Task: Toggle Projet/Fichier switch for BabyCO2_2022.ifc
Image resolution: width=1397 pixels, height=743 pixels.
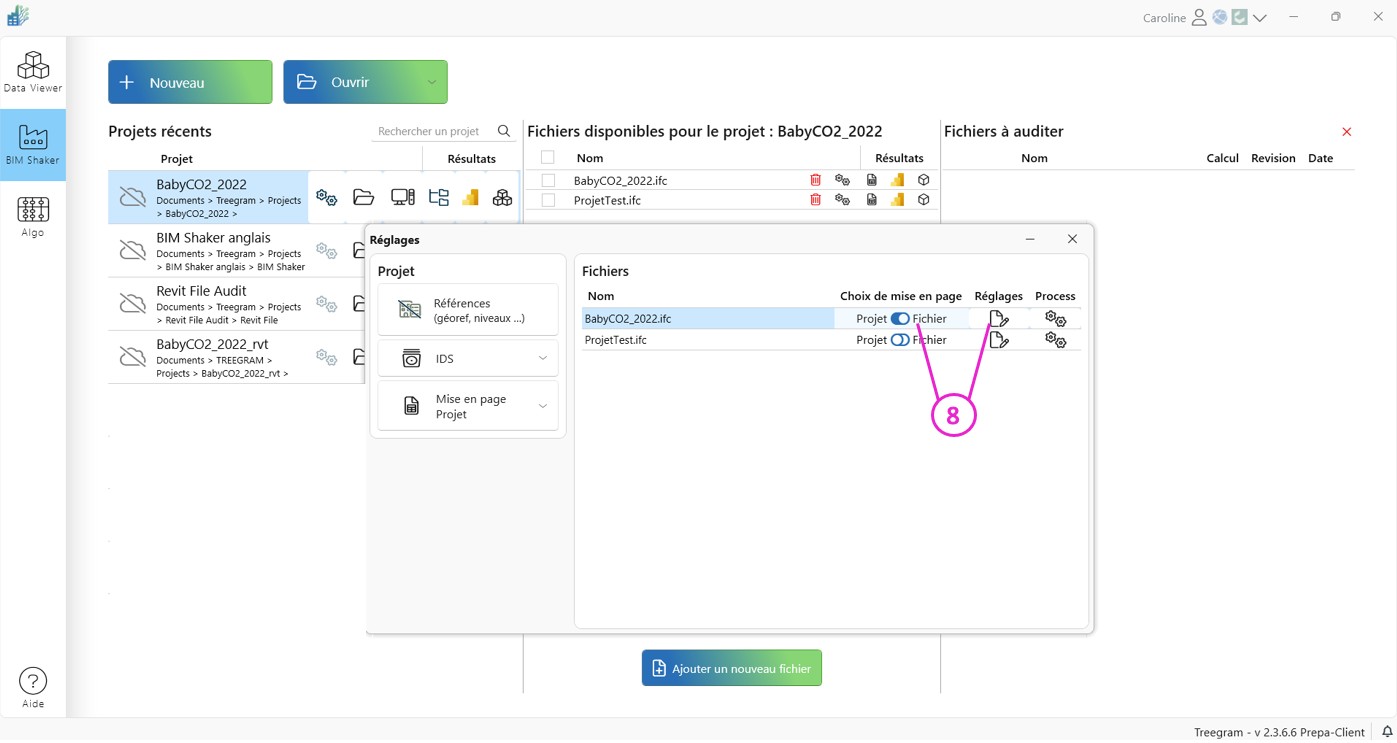Action: pos(900,319)
